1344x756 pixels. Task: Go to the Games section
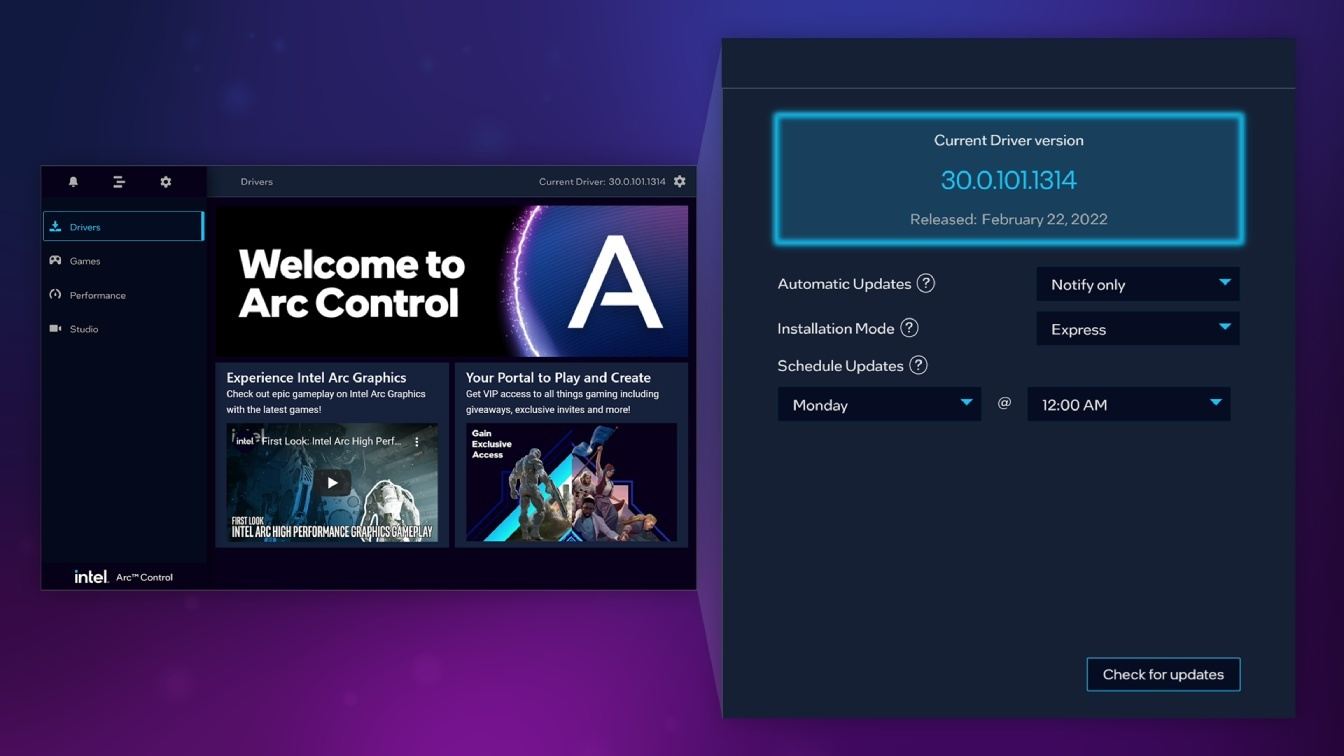123,261
